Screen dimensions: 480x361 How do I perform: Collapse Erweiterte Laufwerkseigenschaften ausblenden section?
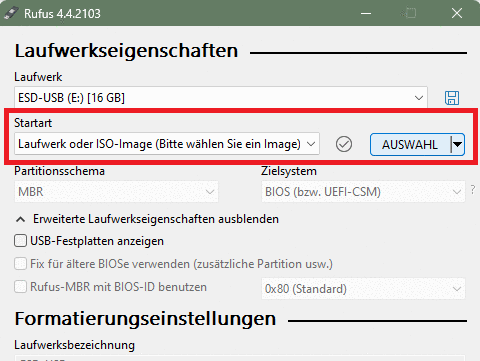pos(147,219)
